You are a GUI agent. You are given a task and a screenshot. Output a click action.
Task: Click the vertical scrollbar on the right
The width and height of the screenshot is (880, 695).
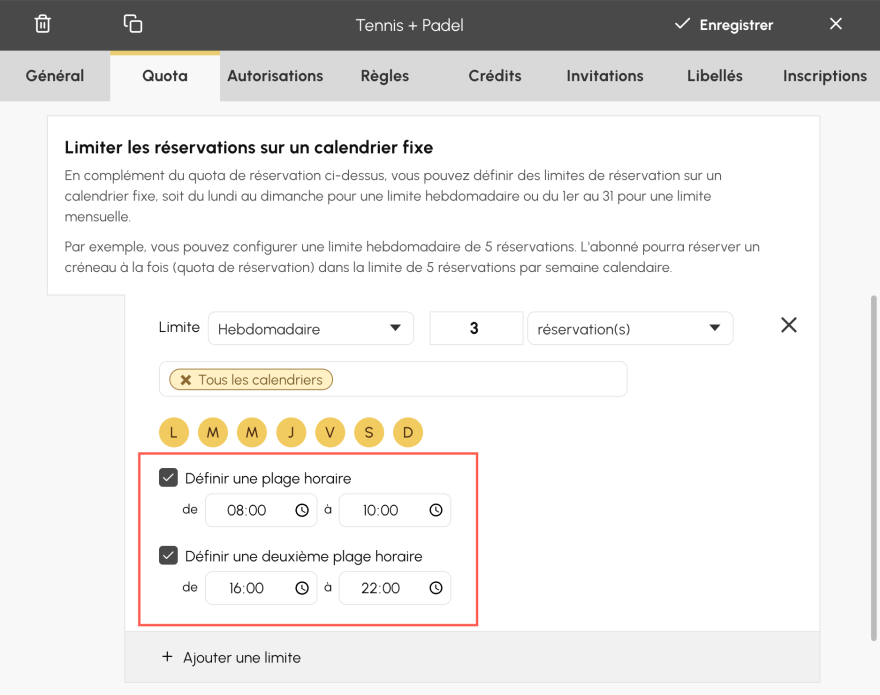pos(873,468)
